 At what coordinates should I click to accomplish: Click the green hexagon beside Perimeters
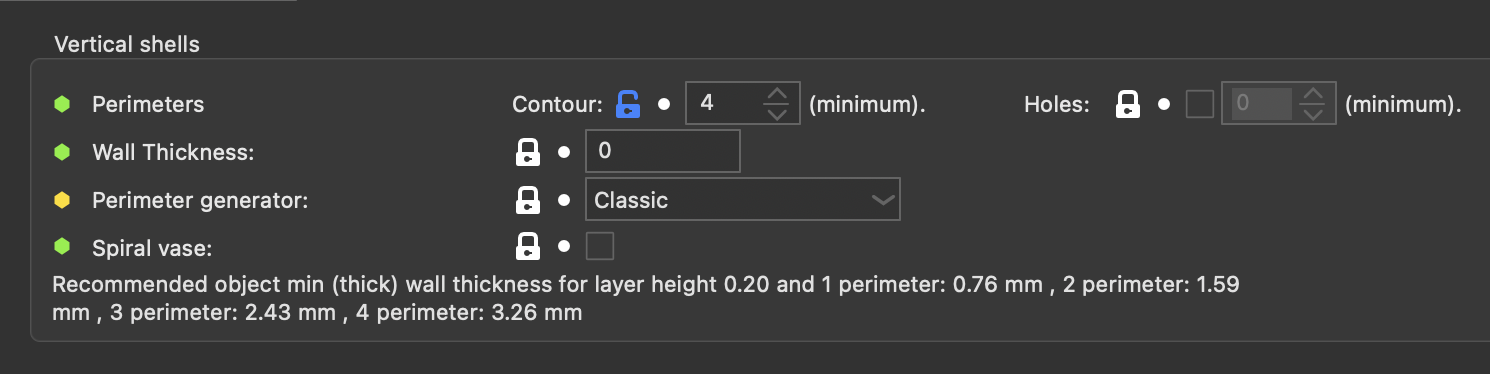click(62, 104)
